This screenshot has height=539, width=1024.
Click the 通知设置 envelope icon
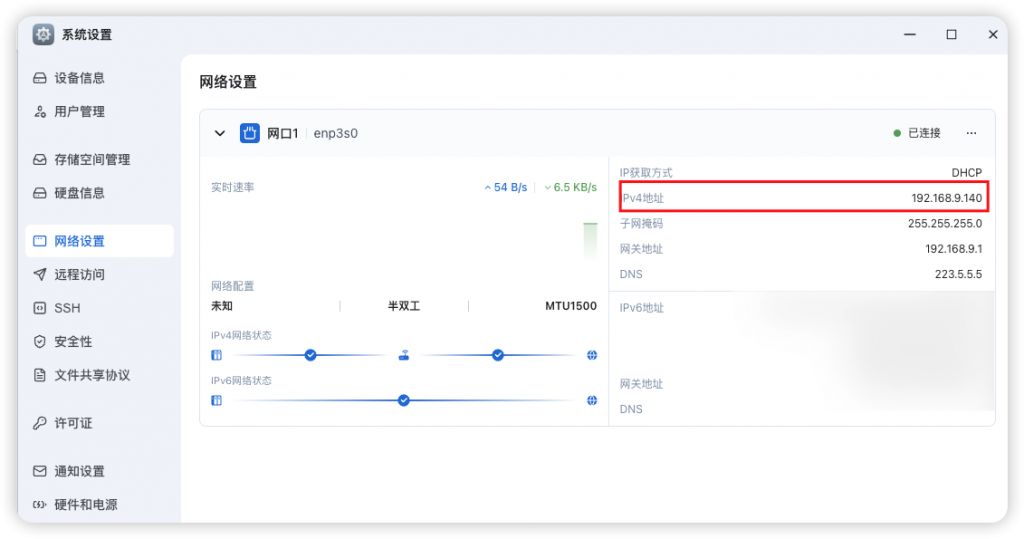[x=40, y=471]
